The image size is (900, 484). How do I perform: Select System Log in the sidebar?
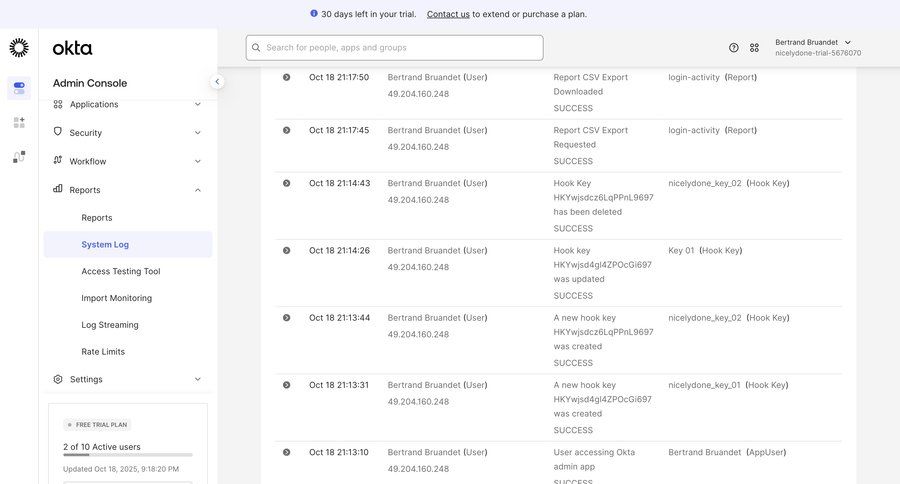128,245
